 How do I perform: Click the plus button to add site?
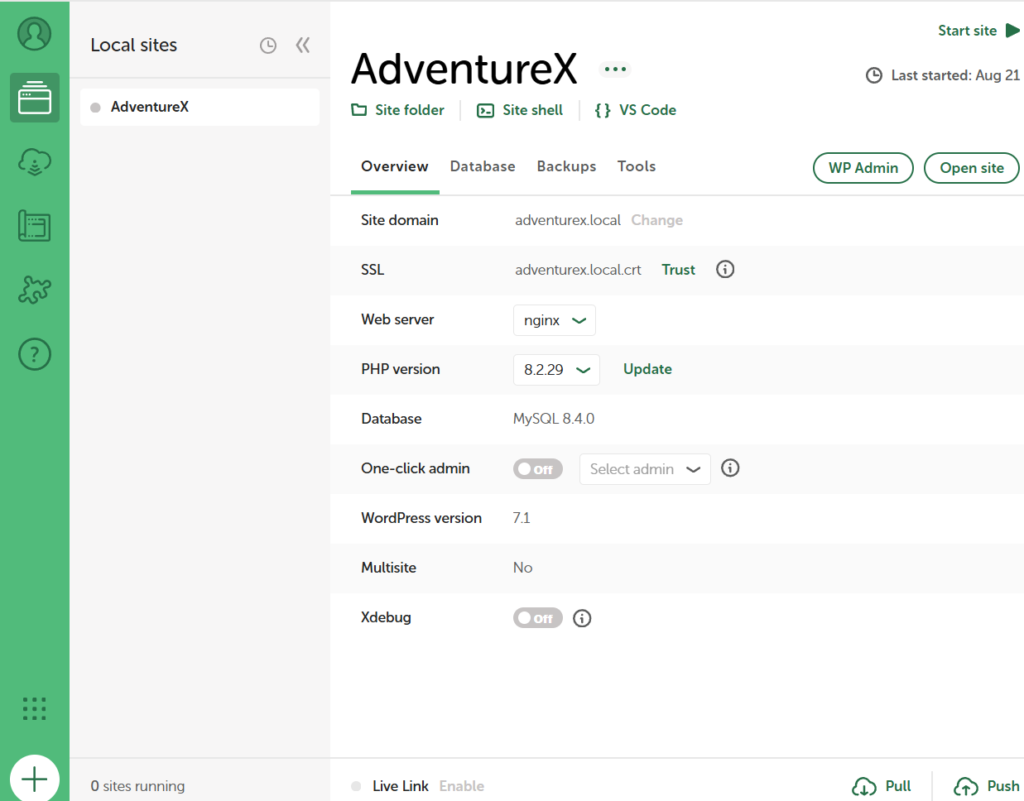(x=35, y=778)
